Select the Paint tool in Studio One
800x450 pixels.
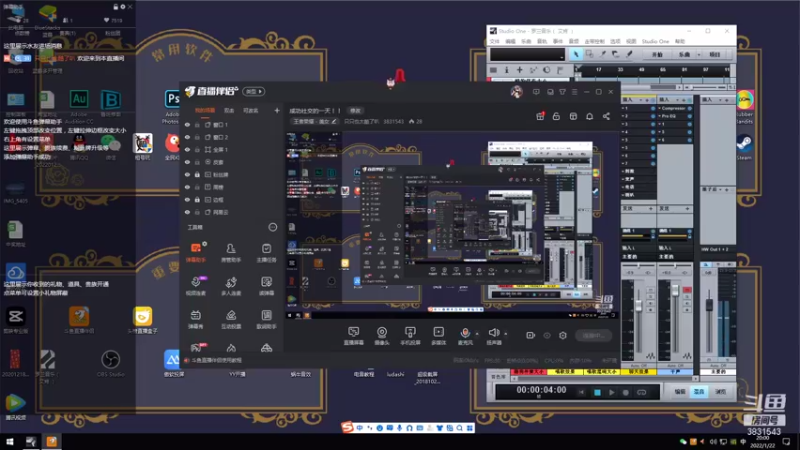point(629,54)
